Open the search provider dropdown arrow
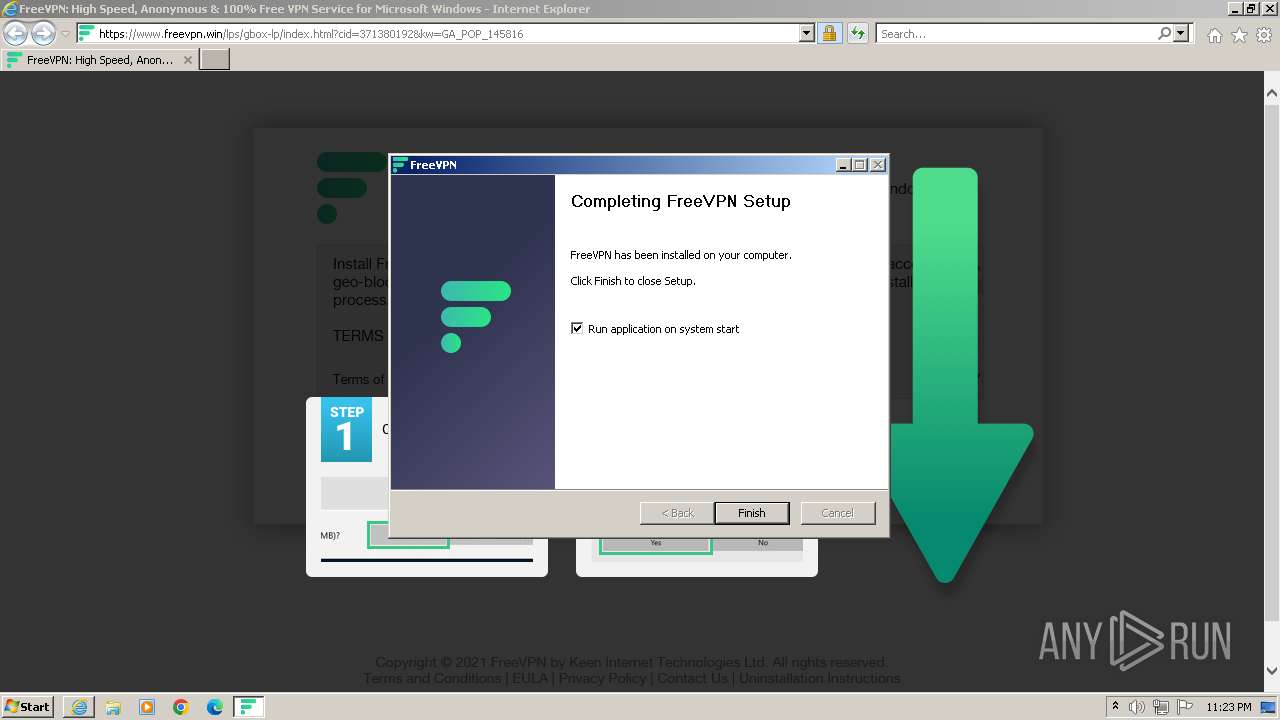The width and height of the screenshot is (1280, 720). click(1181, 33)
